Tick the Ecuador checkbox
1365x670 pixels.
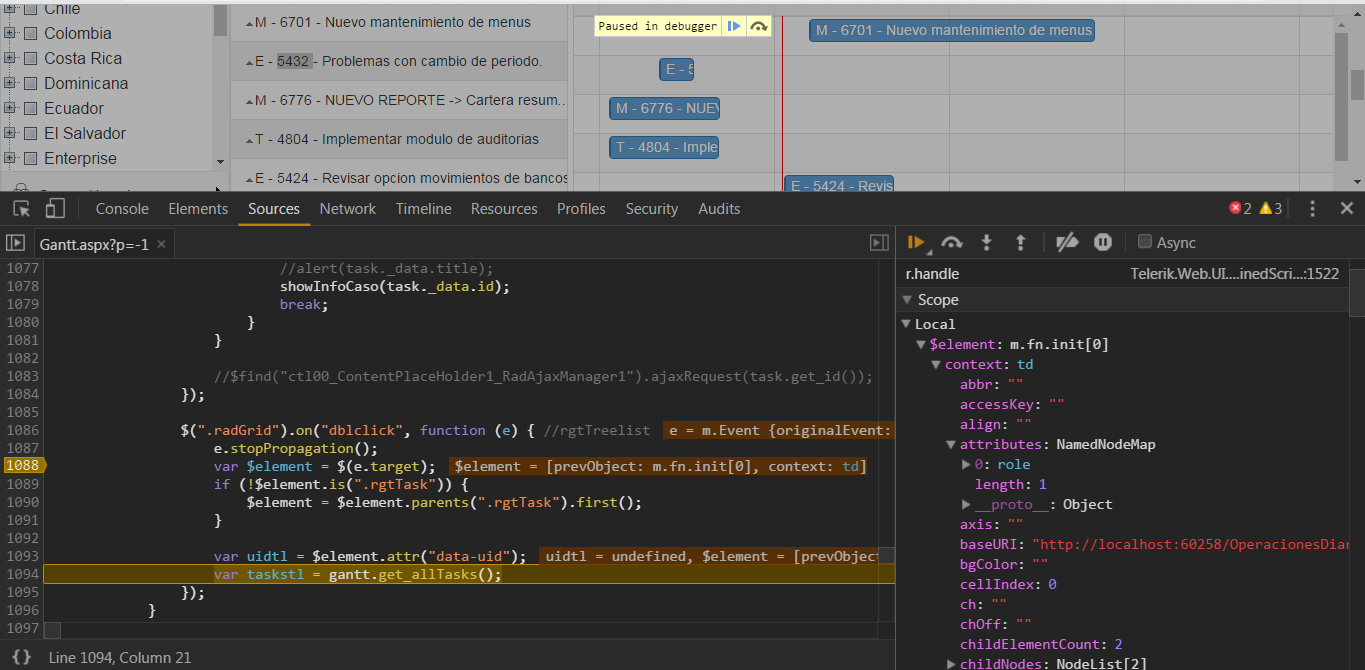click(30, 108)
